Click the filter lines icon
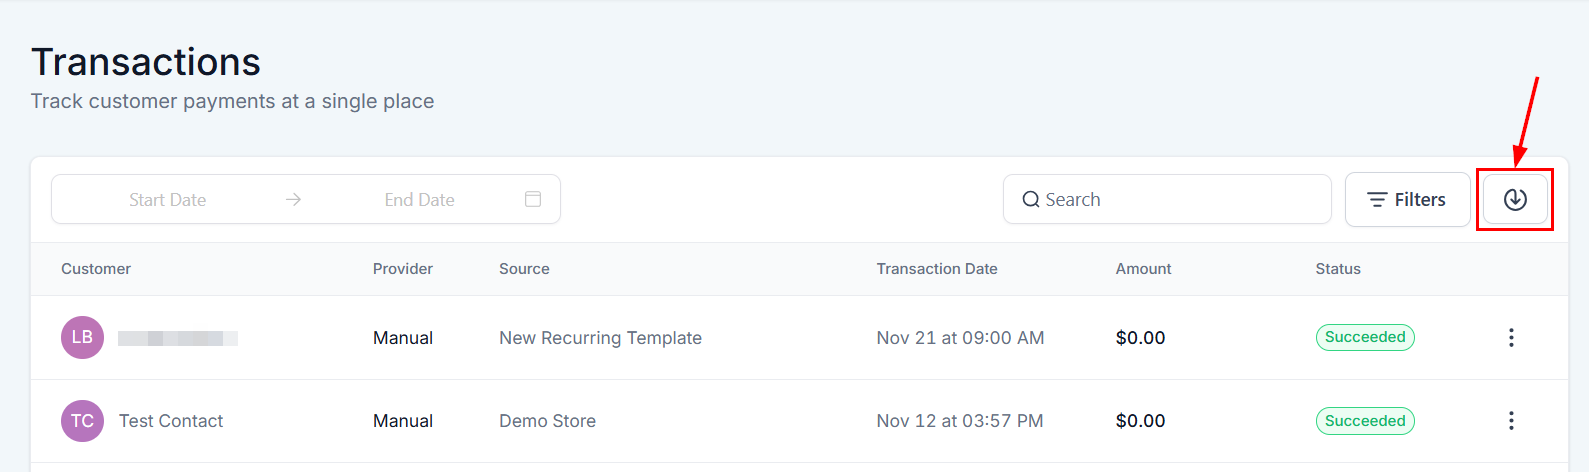Image resolution: width=1589 pixels, height=472 pixels. click(1377, 200)
